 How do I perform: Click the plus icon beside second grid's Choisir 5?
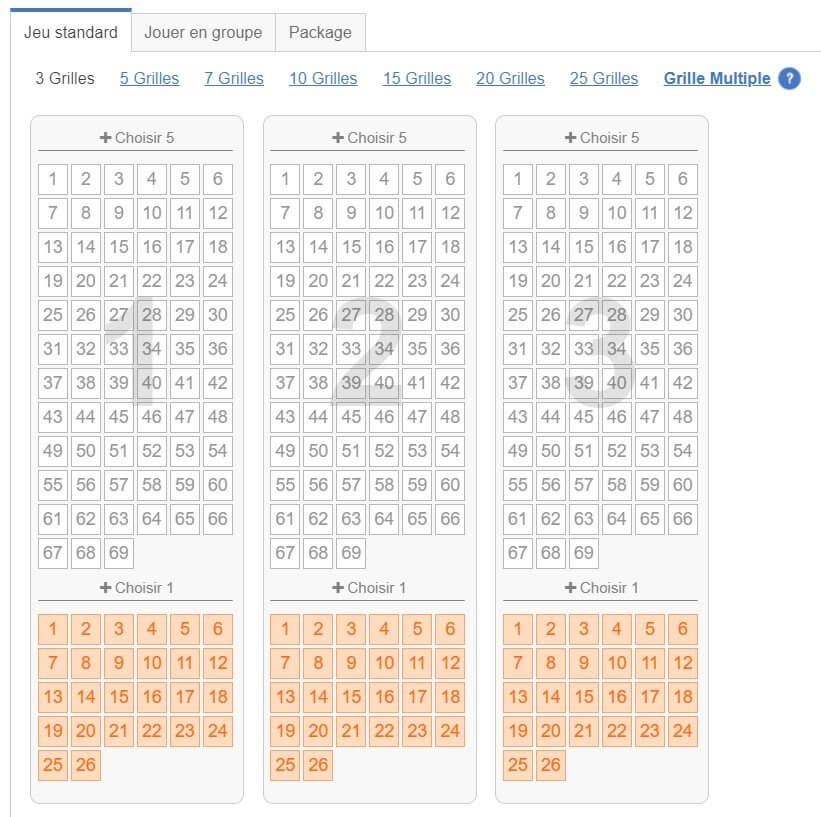338,138
